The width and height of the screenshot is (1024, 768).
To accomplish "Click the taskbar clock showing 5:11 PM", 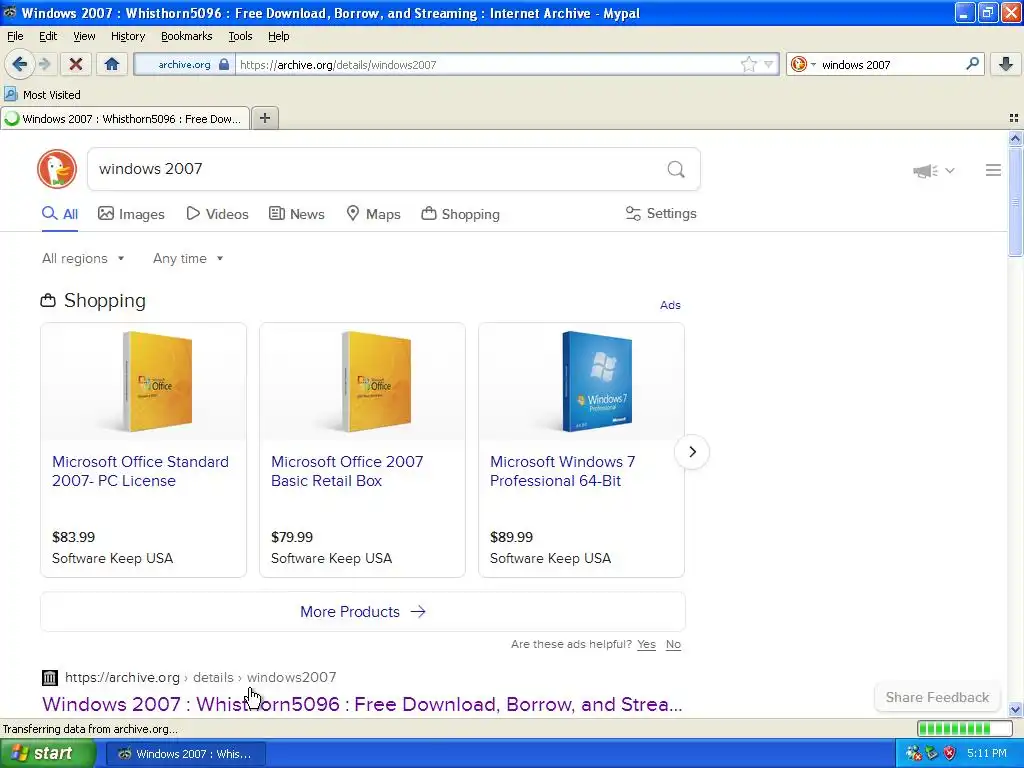I will click(987, 754).
